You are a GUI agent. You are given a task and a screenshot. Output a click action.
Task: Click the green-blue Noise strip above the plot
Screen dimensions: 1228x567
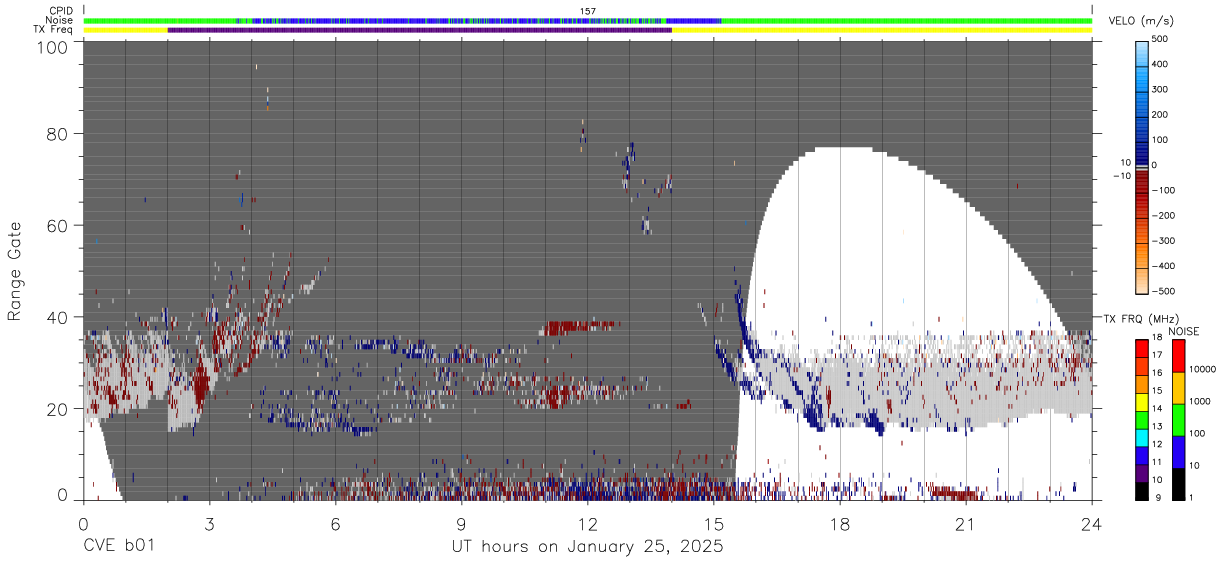(588, 20)
